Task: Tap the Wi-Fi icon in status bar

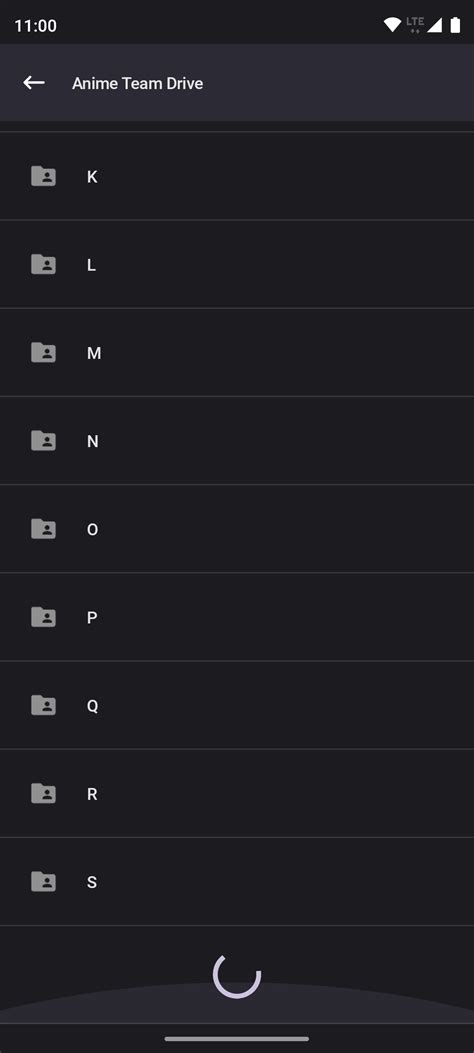Action: [x=392, y=26]
